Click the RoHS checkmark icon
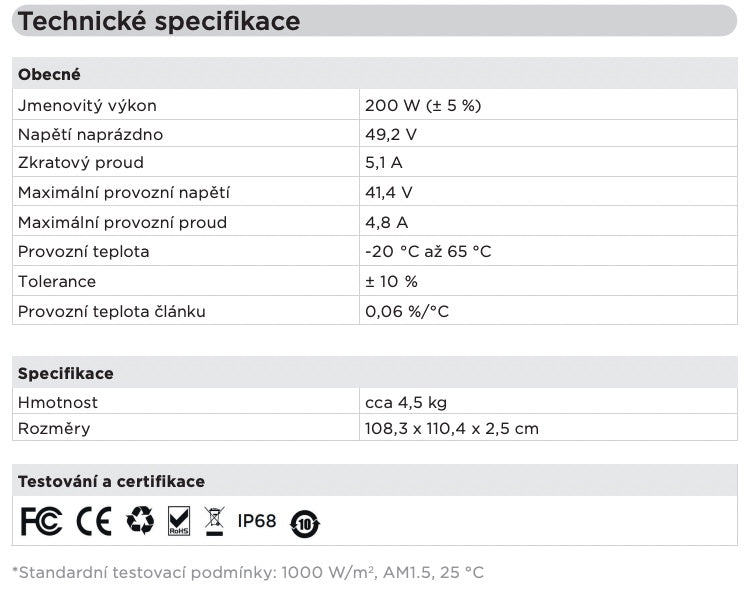 click(179, 521)
